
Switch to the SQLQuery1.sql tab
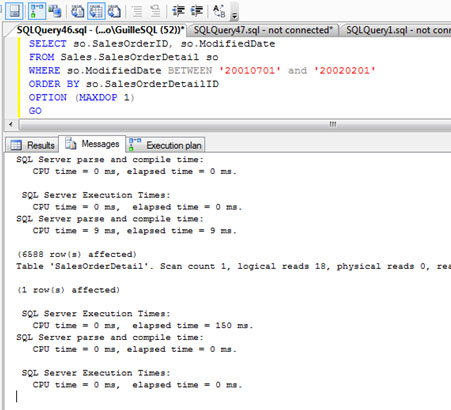(396, 30)
